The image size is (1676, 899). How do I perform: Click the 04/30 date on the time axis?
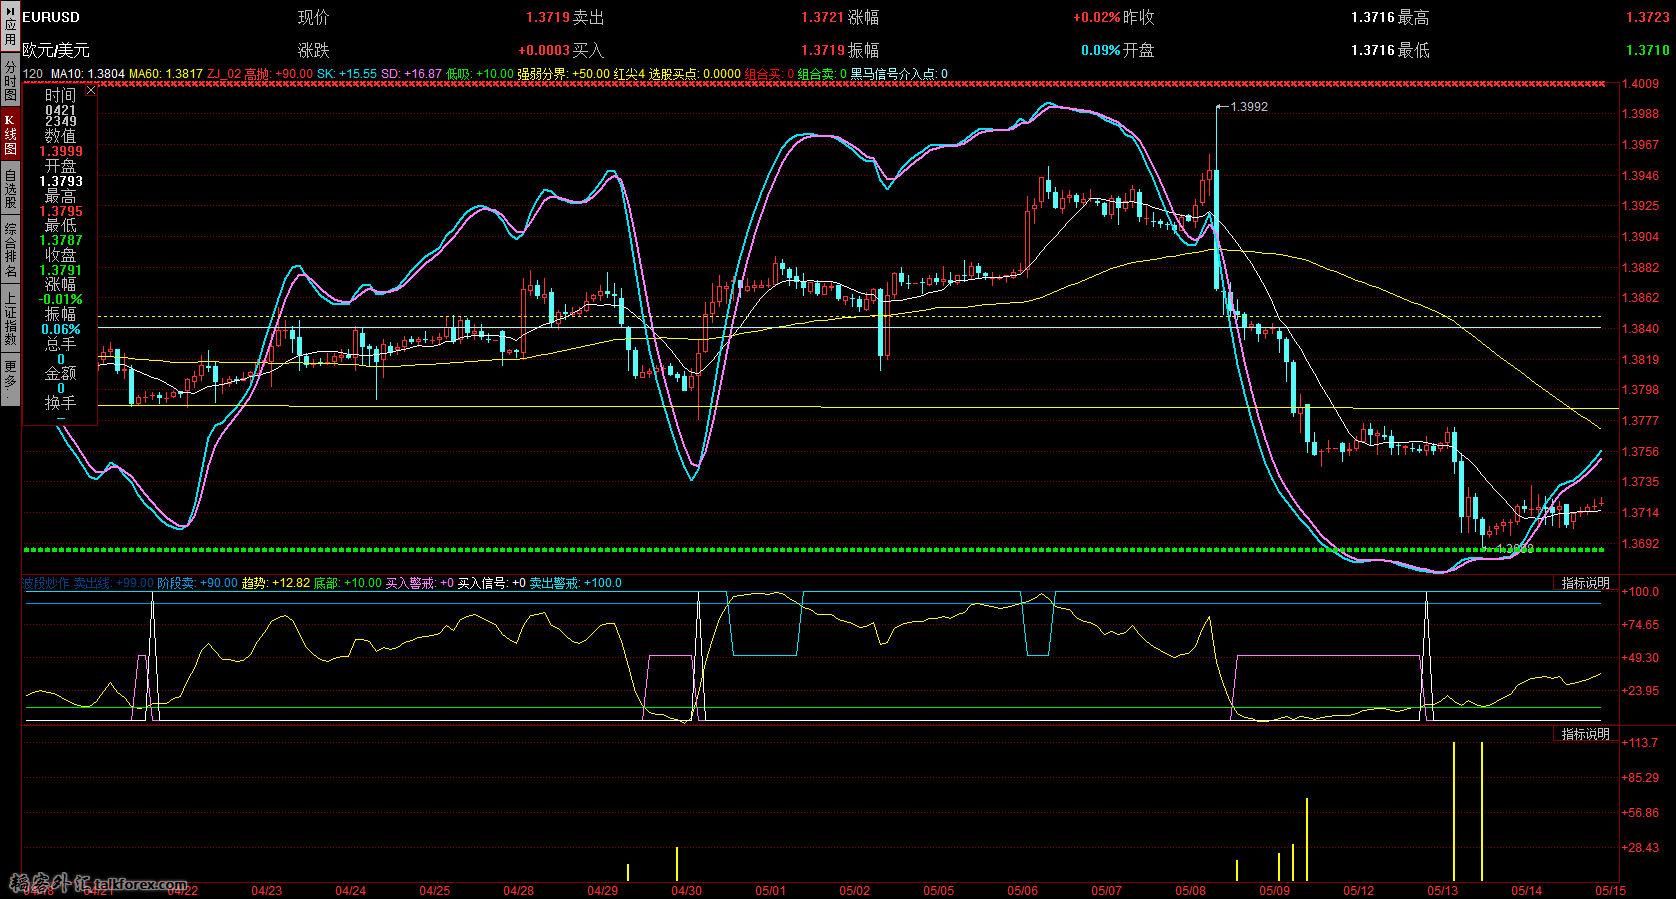(686, 889)
